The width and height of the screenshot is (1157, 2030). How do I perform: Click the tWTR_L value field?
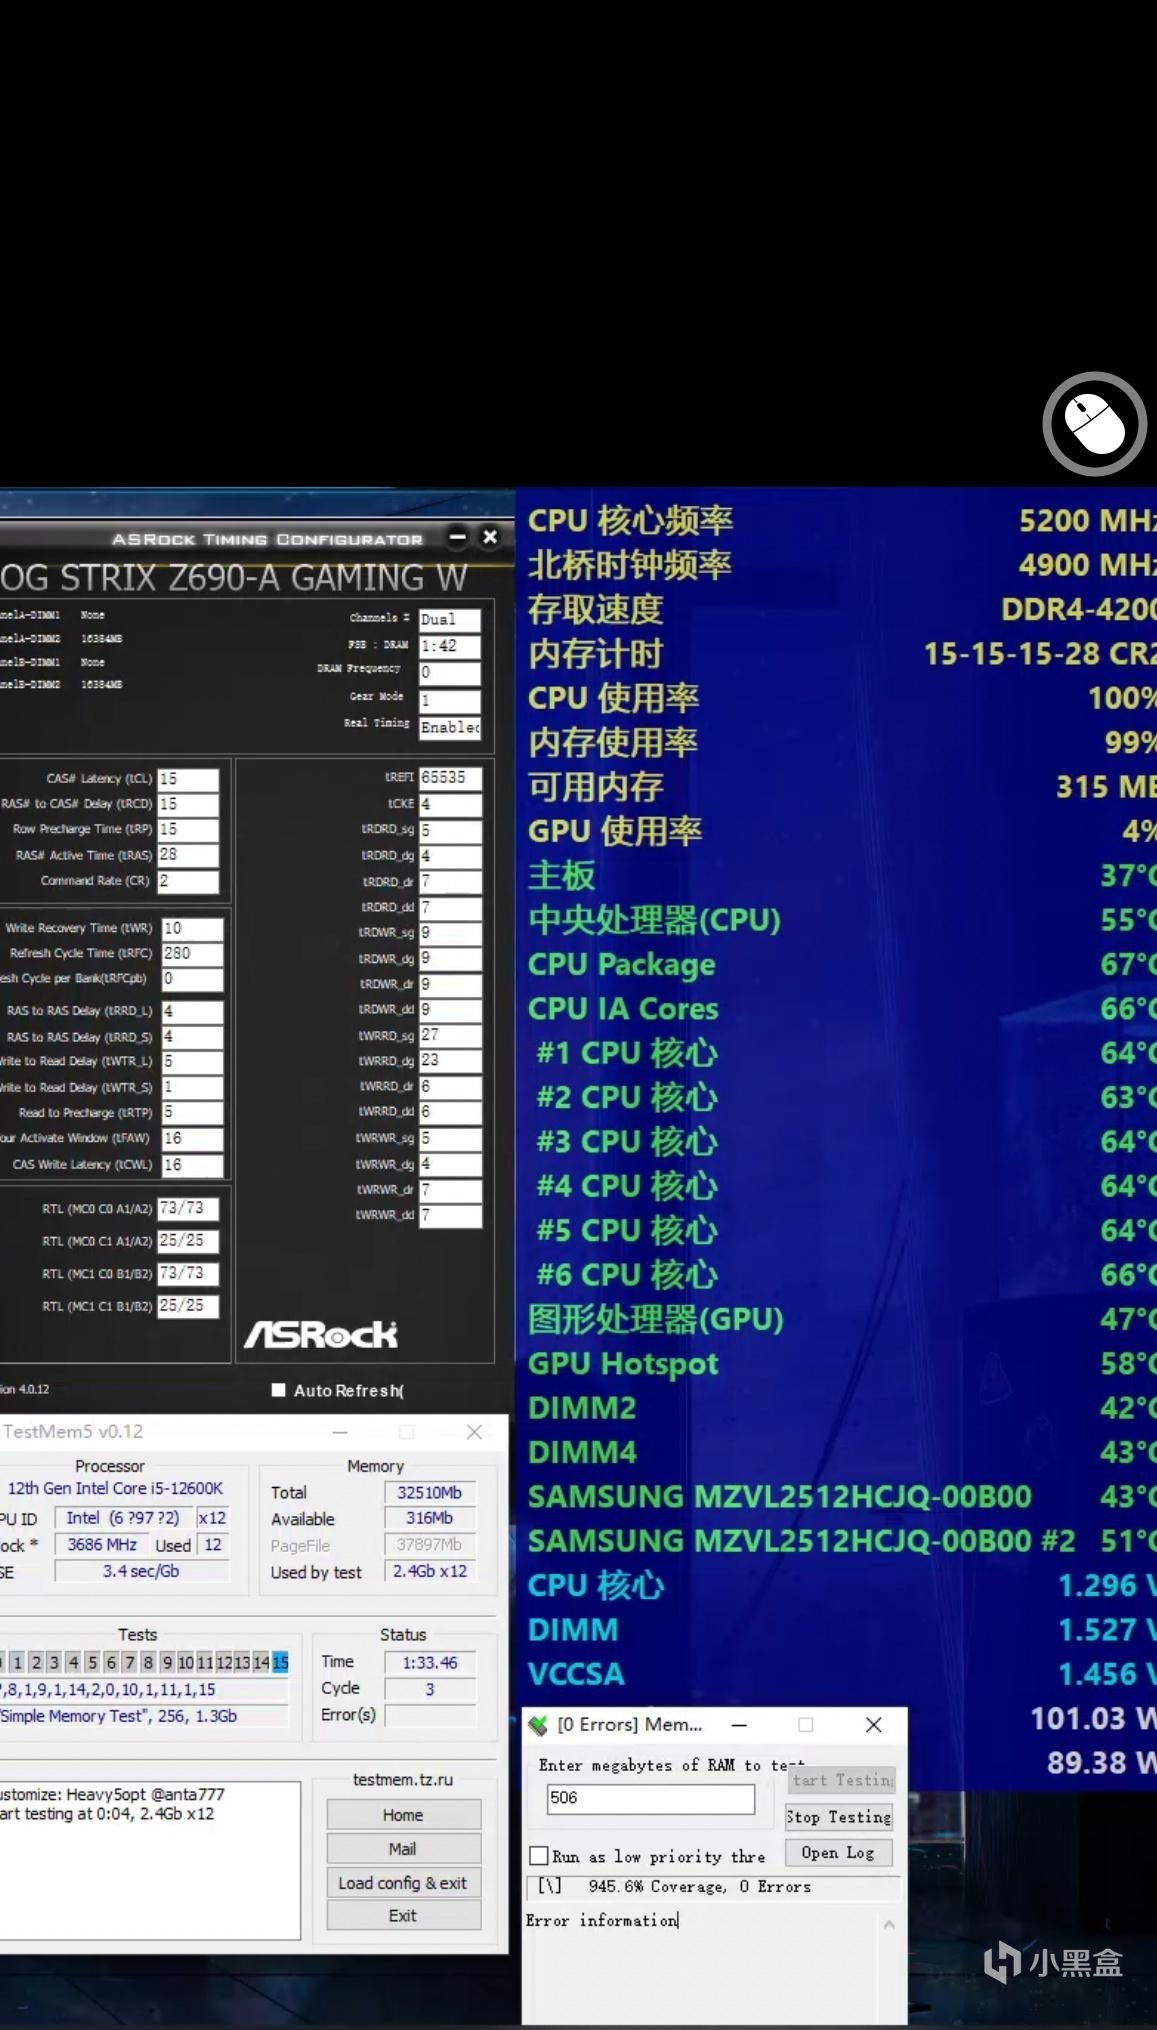click(192, 1061)
